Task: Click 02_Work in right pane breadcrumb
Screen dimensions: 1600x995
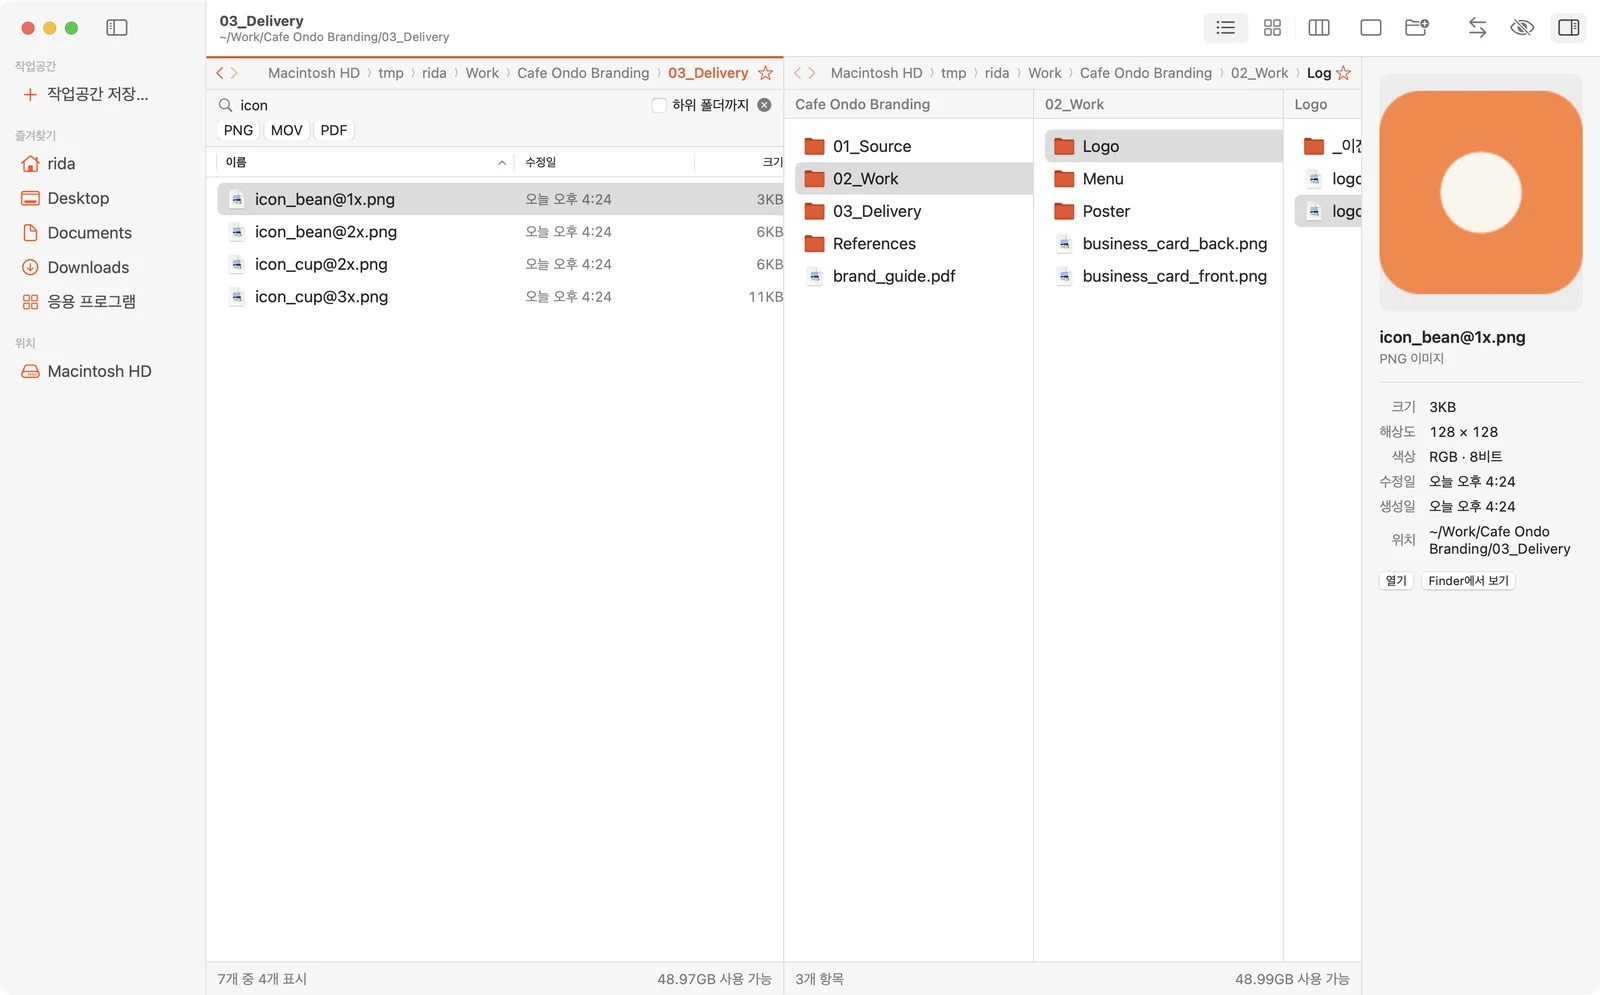Action: [x=1259, y=73]
